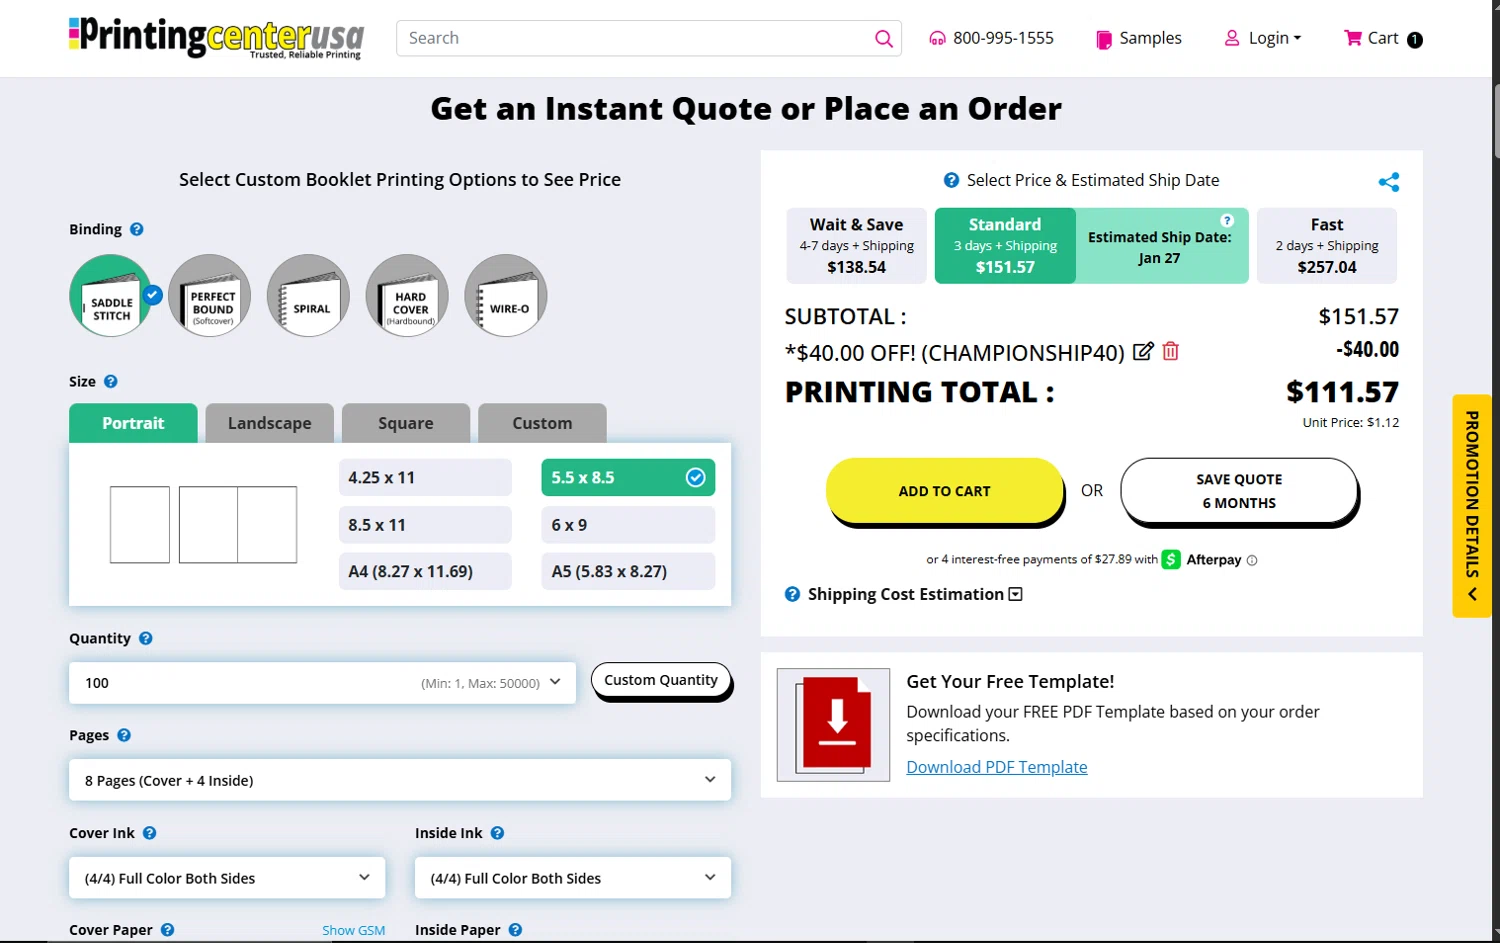Choose the A5 (5.83 x 8.27) size

click(628, 571)
